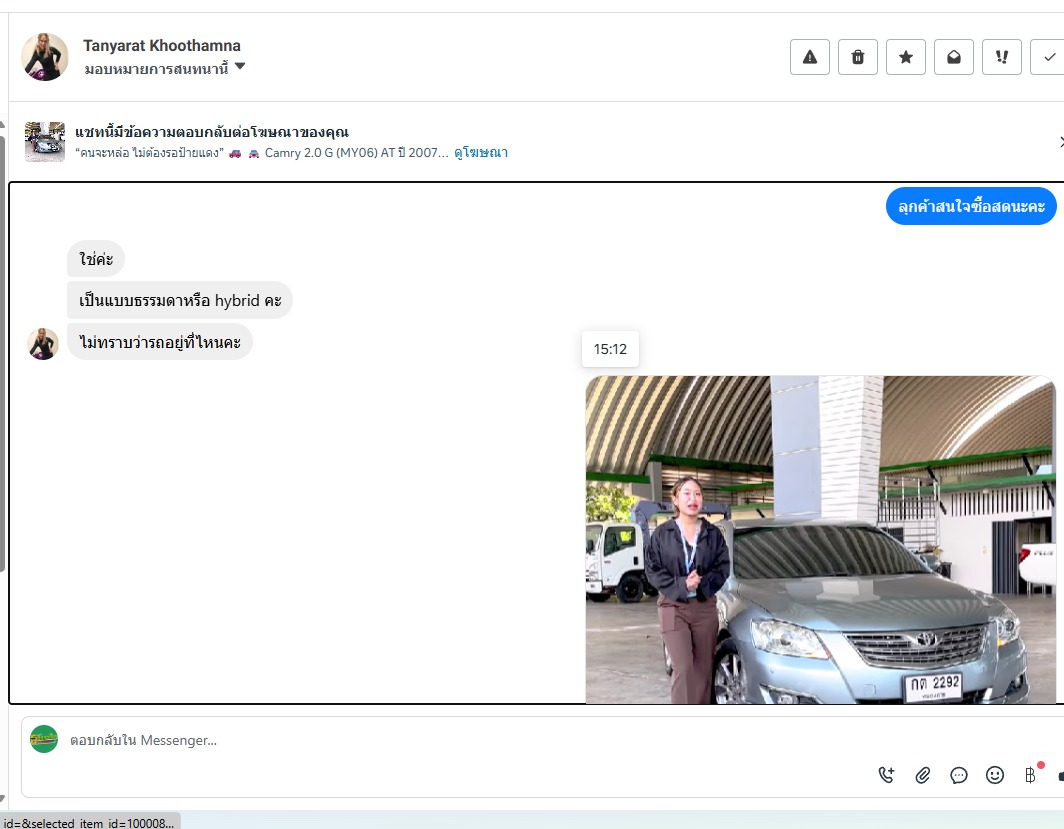1064x829 pixels.
Task: Select the ใช่ค่ะ message bubble
Action: click(96, 258)
